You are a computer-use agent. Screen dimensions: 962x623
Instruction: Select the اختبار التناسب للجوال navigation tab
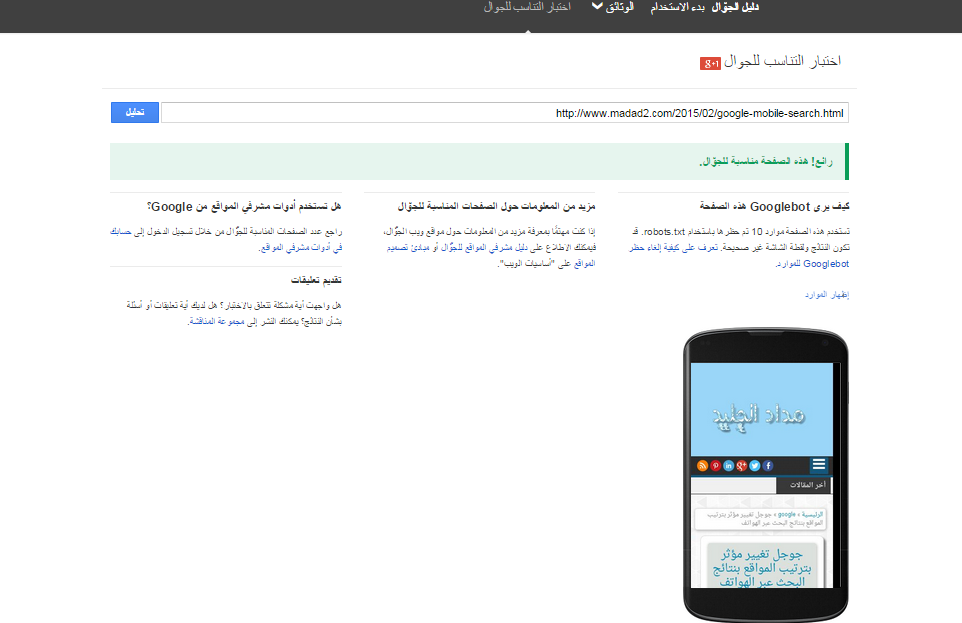527,7
